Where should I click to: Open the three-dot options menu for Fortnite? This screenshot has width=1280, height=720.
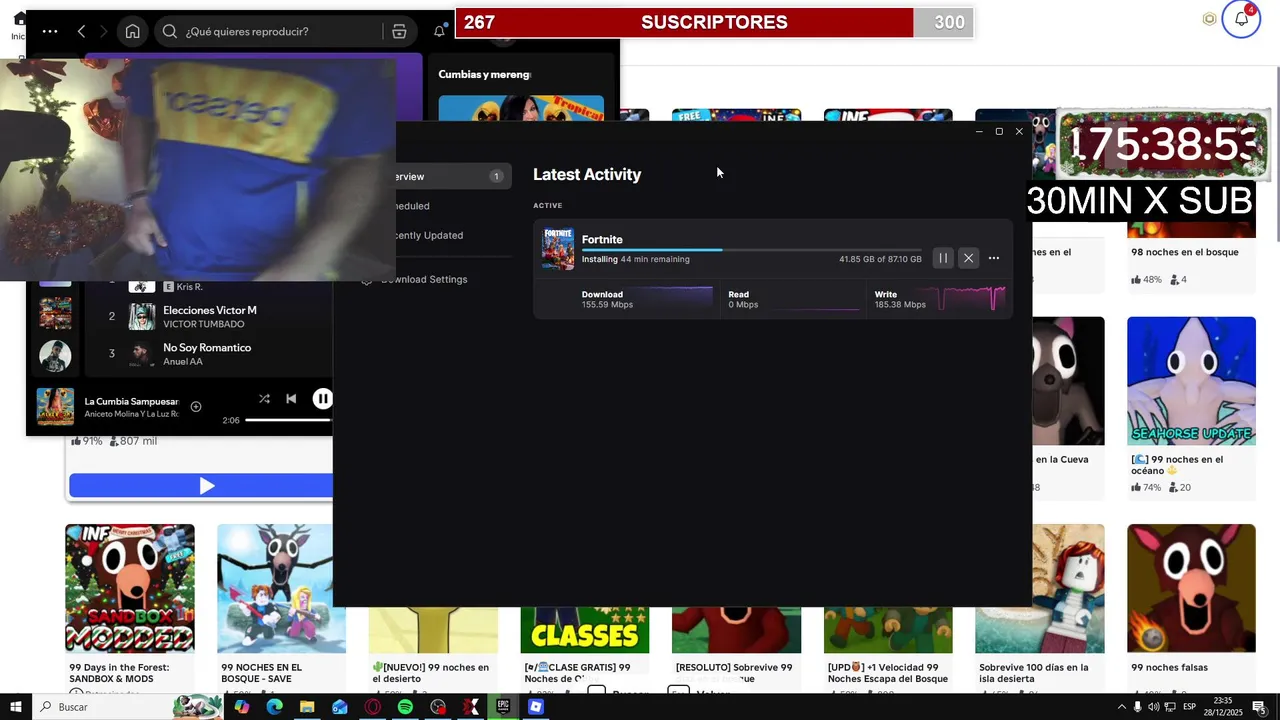click(x=994, y=258)
